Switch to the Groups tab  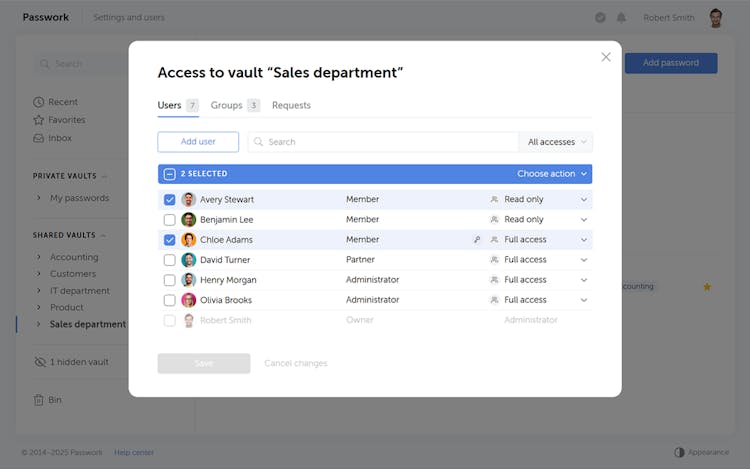click(226, 105)
